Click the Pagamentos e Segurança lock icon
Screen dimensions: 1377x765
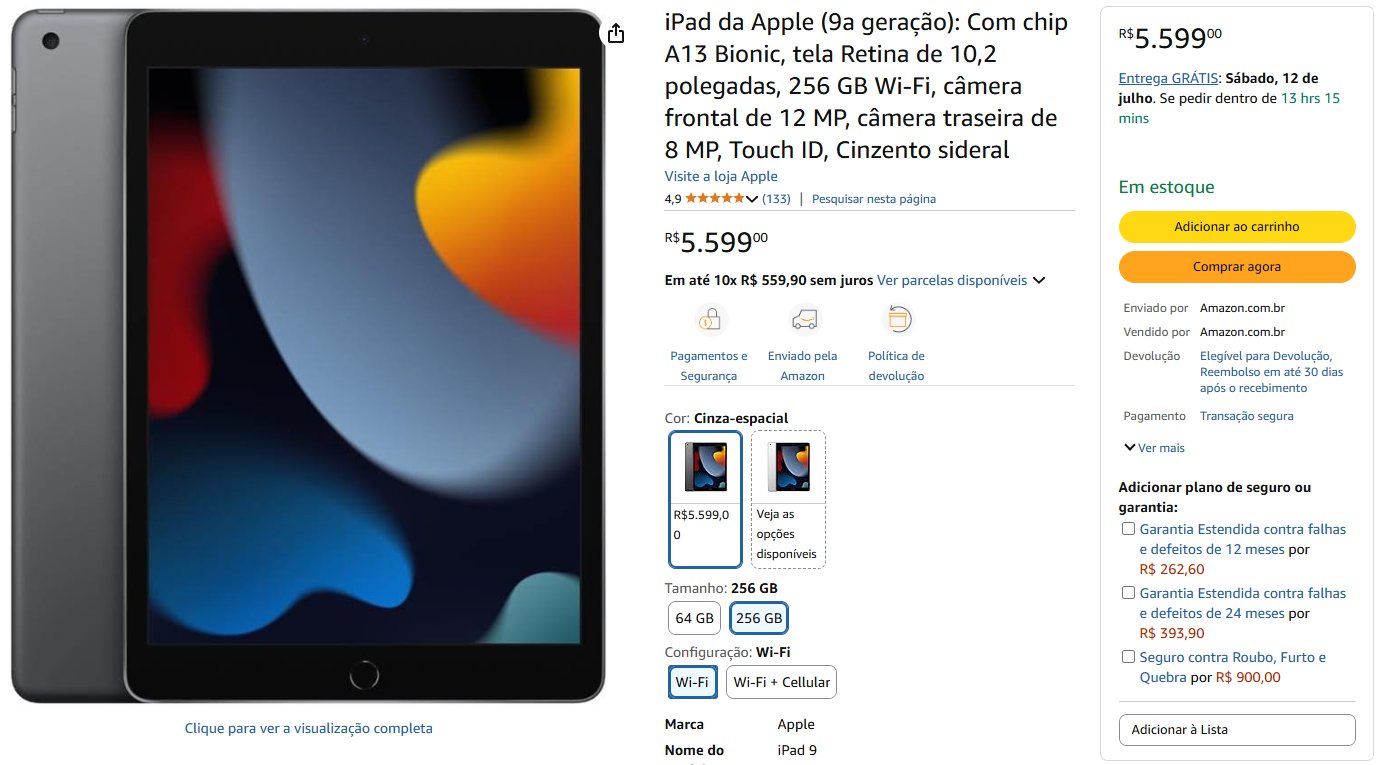709,320
